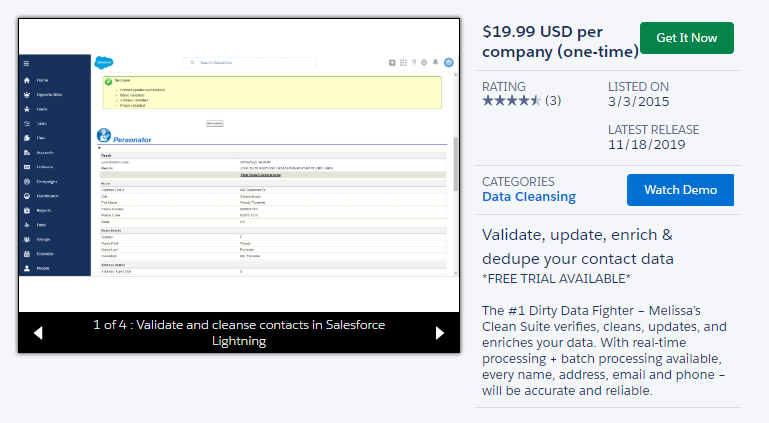Open the Data Cleansing category link

coord(529,197)
